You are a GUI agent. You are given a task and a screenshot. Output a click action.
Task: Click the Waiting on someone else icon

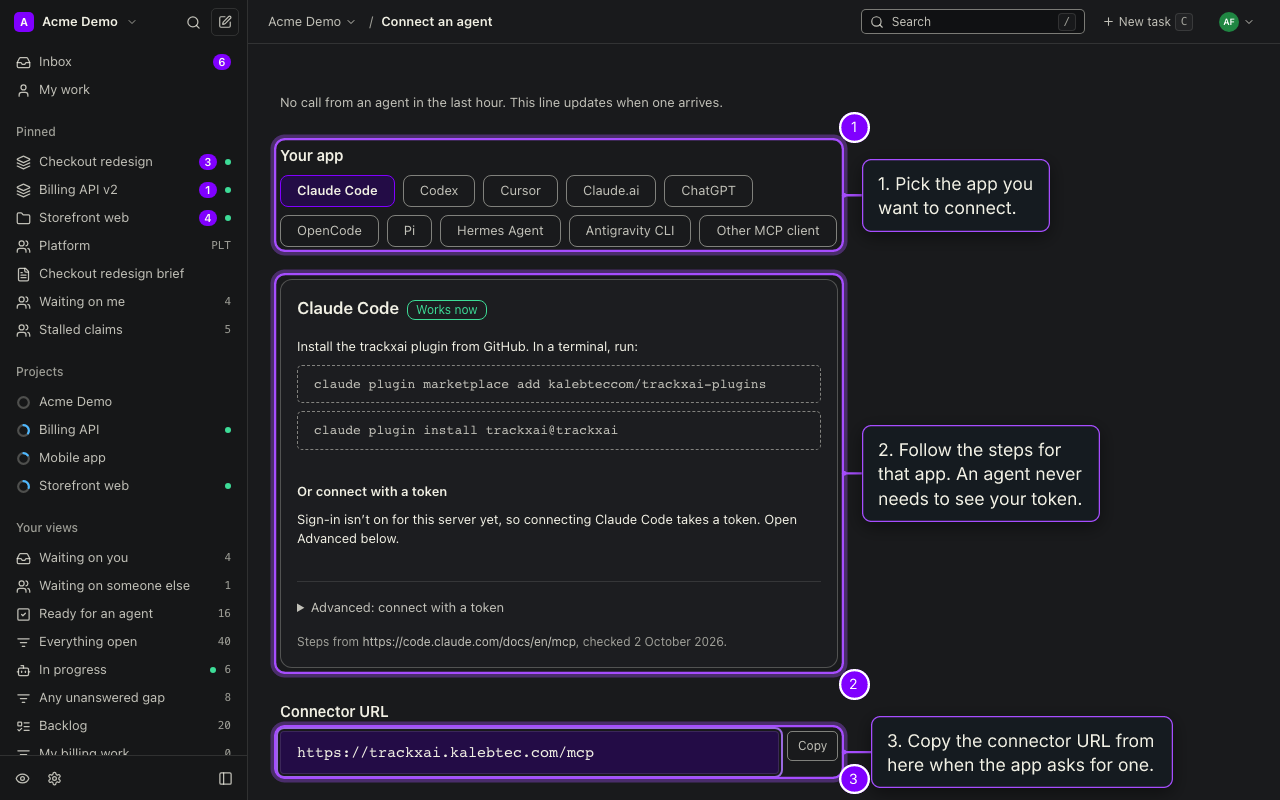click(x=23, y=586)
